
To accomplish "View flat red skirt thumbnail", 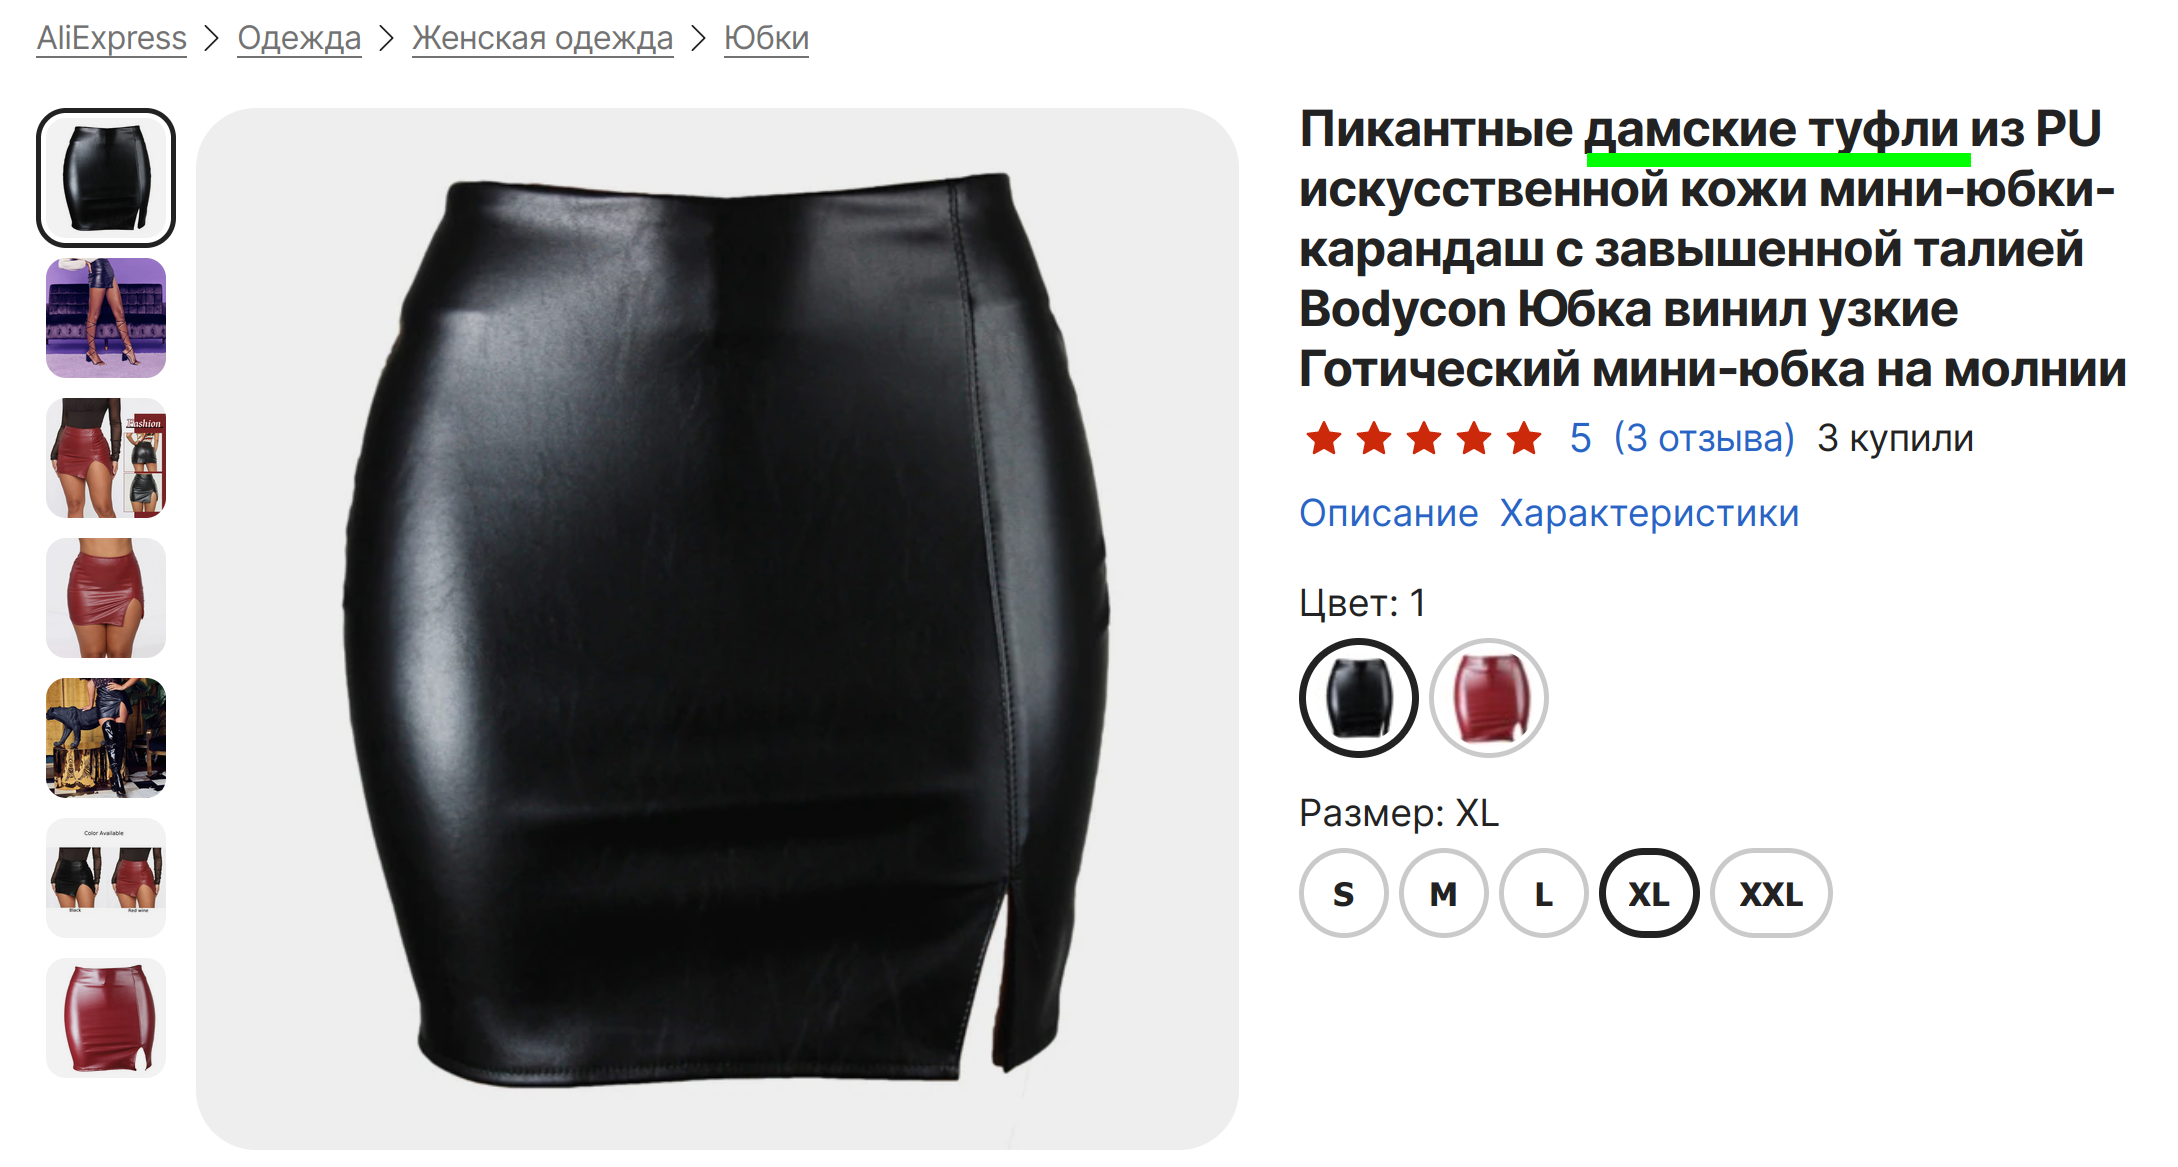I will (106, 1018).
